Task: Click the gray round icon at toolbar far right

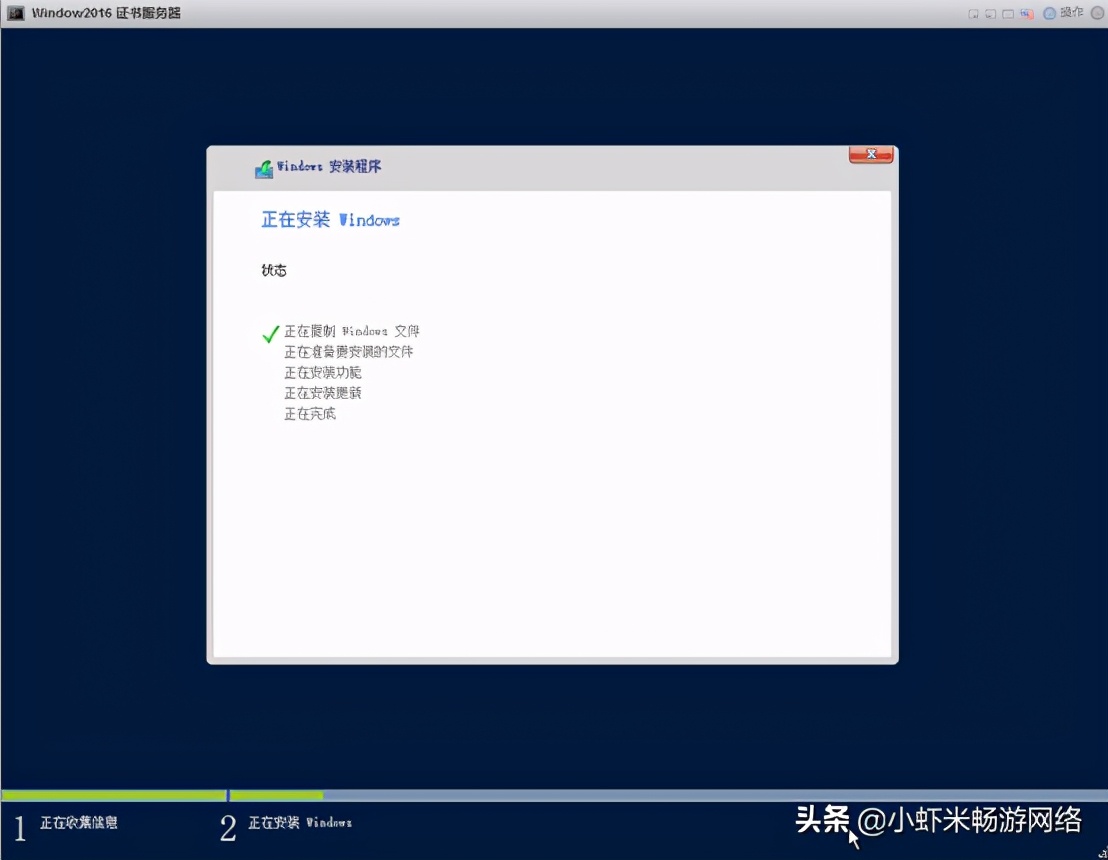Action: tap(1097, 13)
